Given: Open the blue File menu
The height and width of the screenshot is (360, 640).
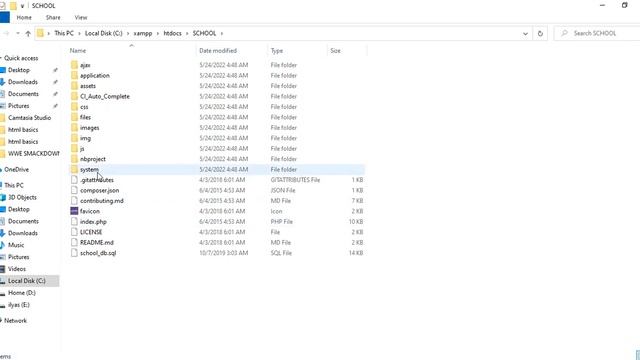Looking at the screenshot, I should click(x=4, y=18).
